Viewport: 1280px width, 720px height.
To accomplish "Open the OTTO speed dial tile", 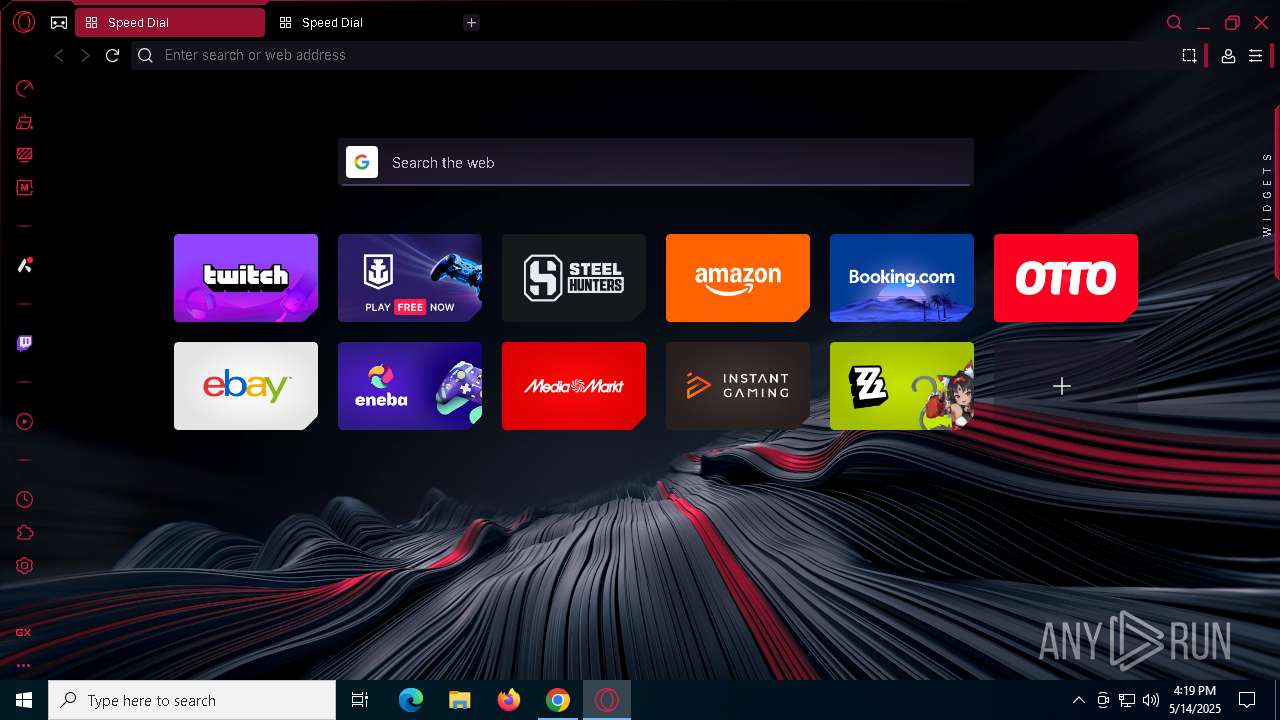I will pyautogui.click(x=1066, y=278).
